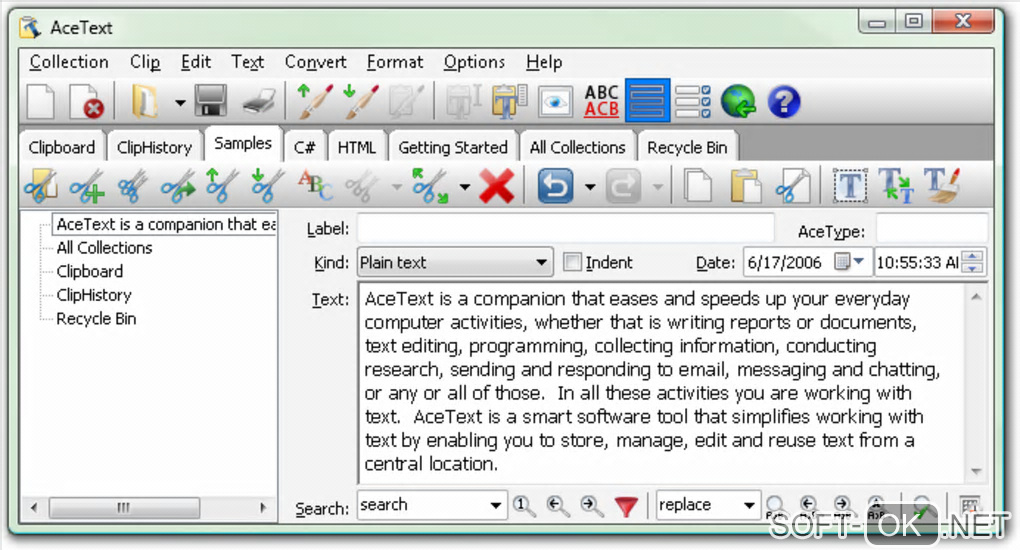Click into the Label input field

pyautogui.click(x=565, y=228)
